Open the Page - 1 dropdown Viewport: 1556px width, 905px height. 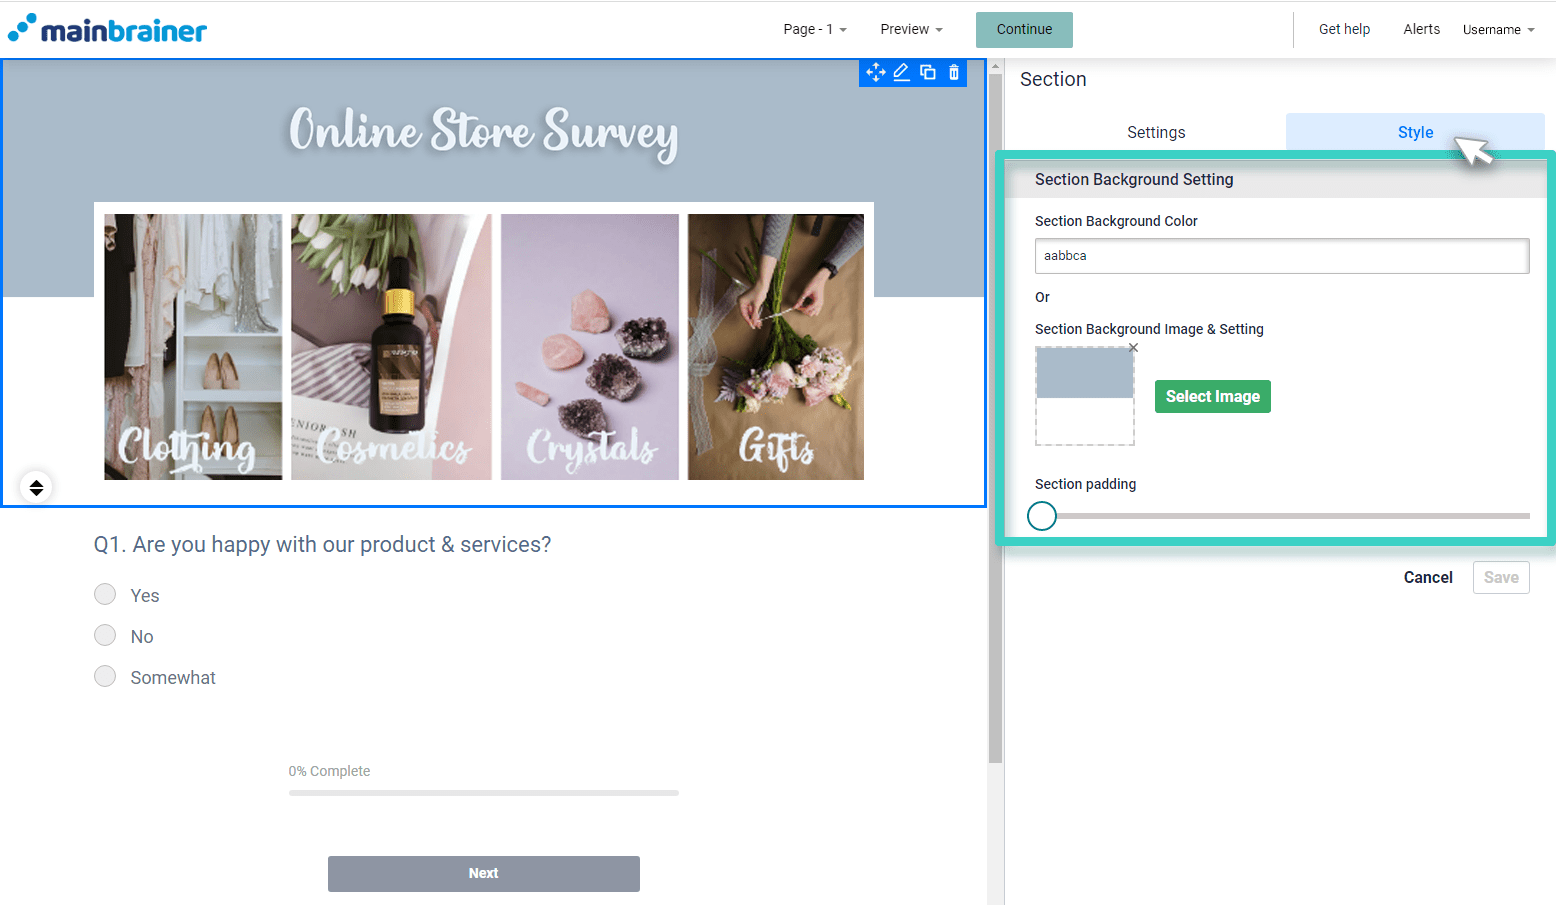(814, 29)
